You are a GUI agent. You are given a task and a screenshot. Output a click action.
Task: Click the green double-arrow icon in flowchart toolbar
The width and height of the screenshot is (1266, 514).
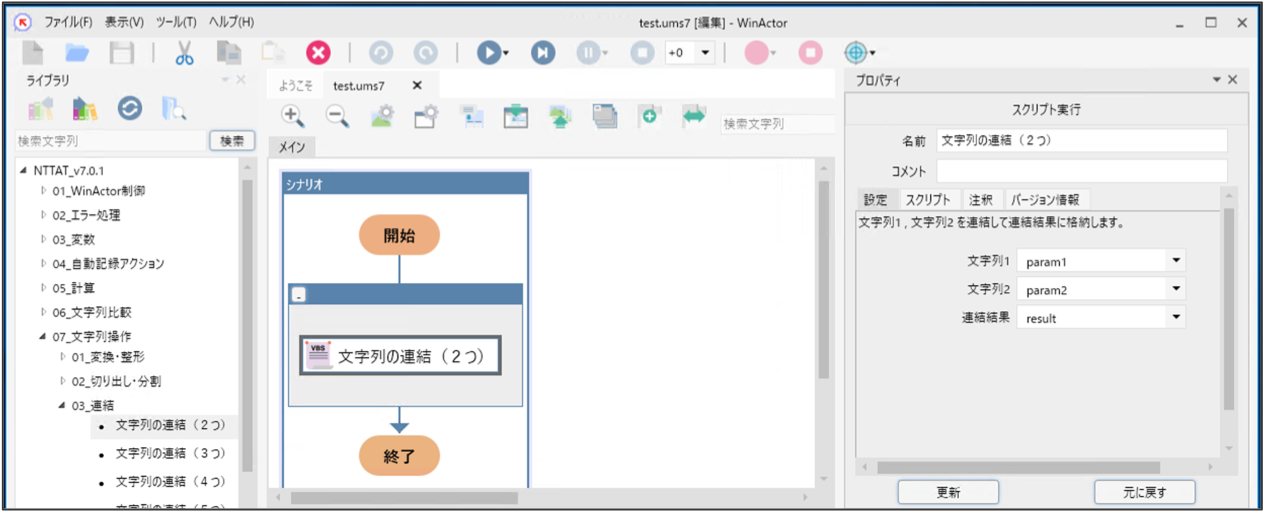pyautogui.click(x=694, y=116)
